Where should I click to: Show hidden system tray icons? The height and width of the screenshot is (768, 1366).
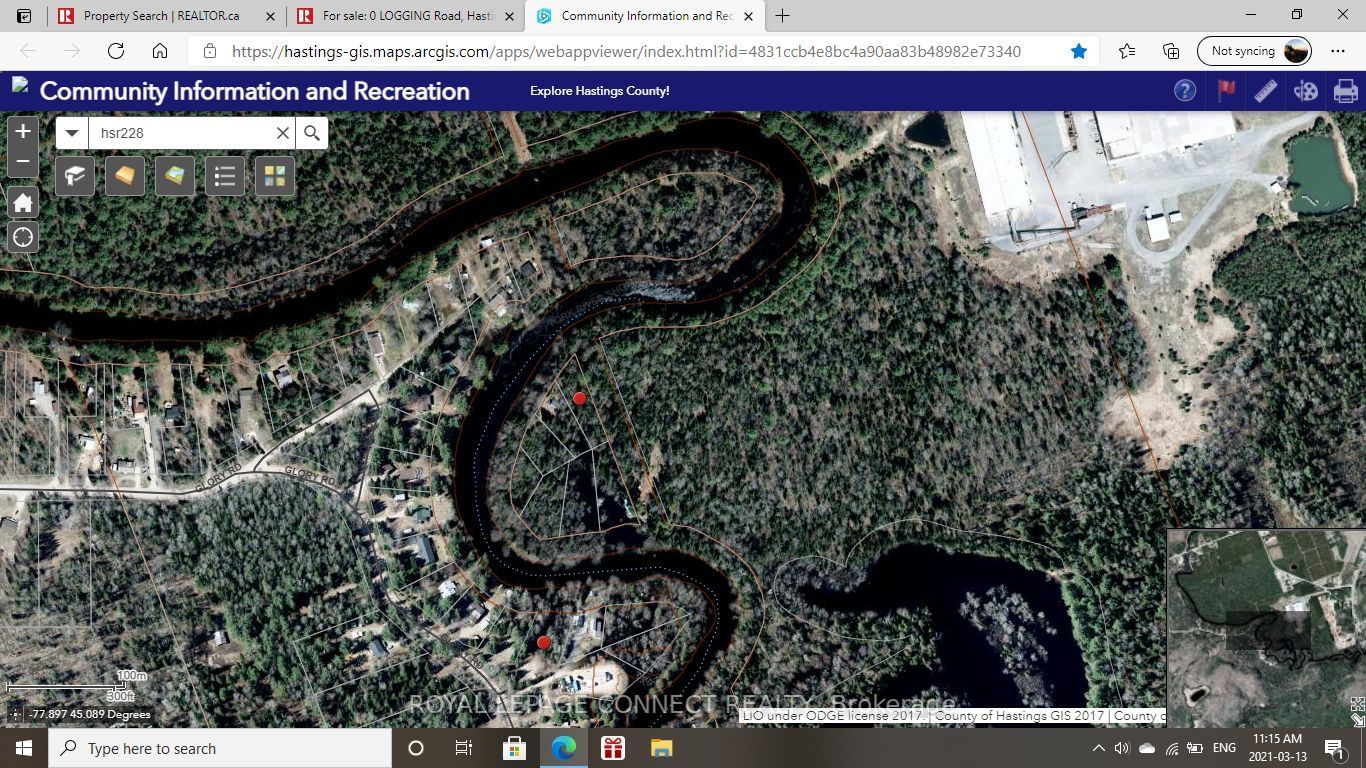pos(1098,748)
